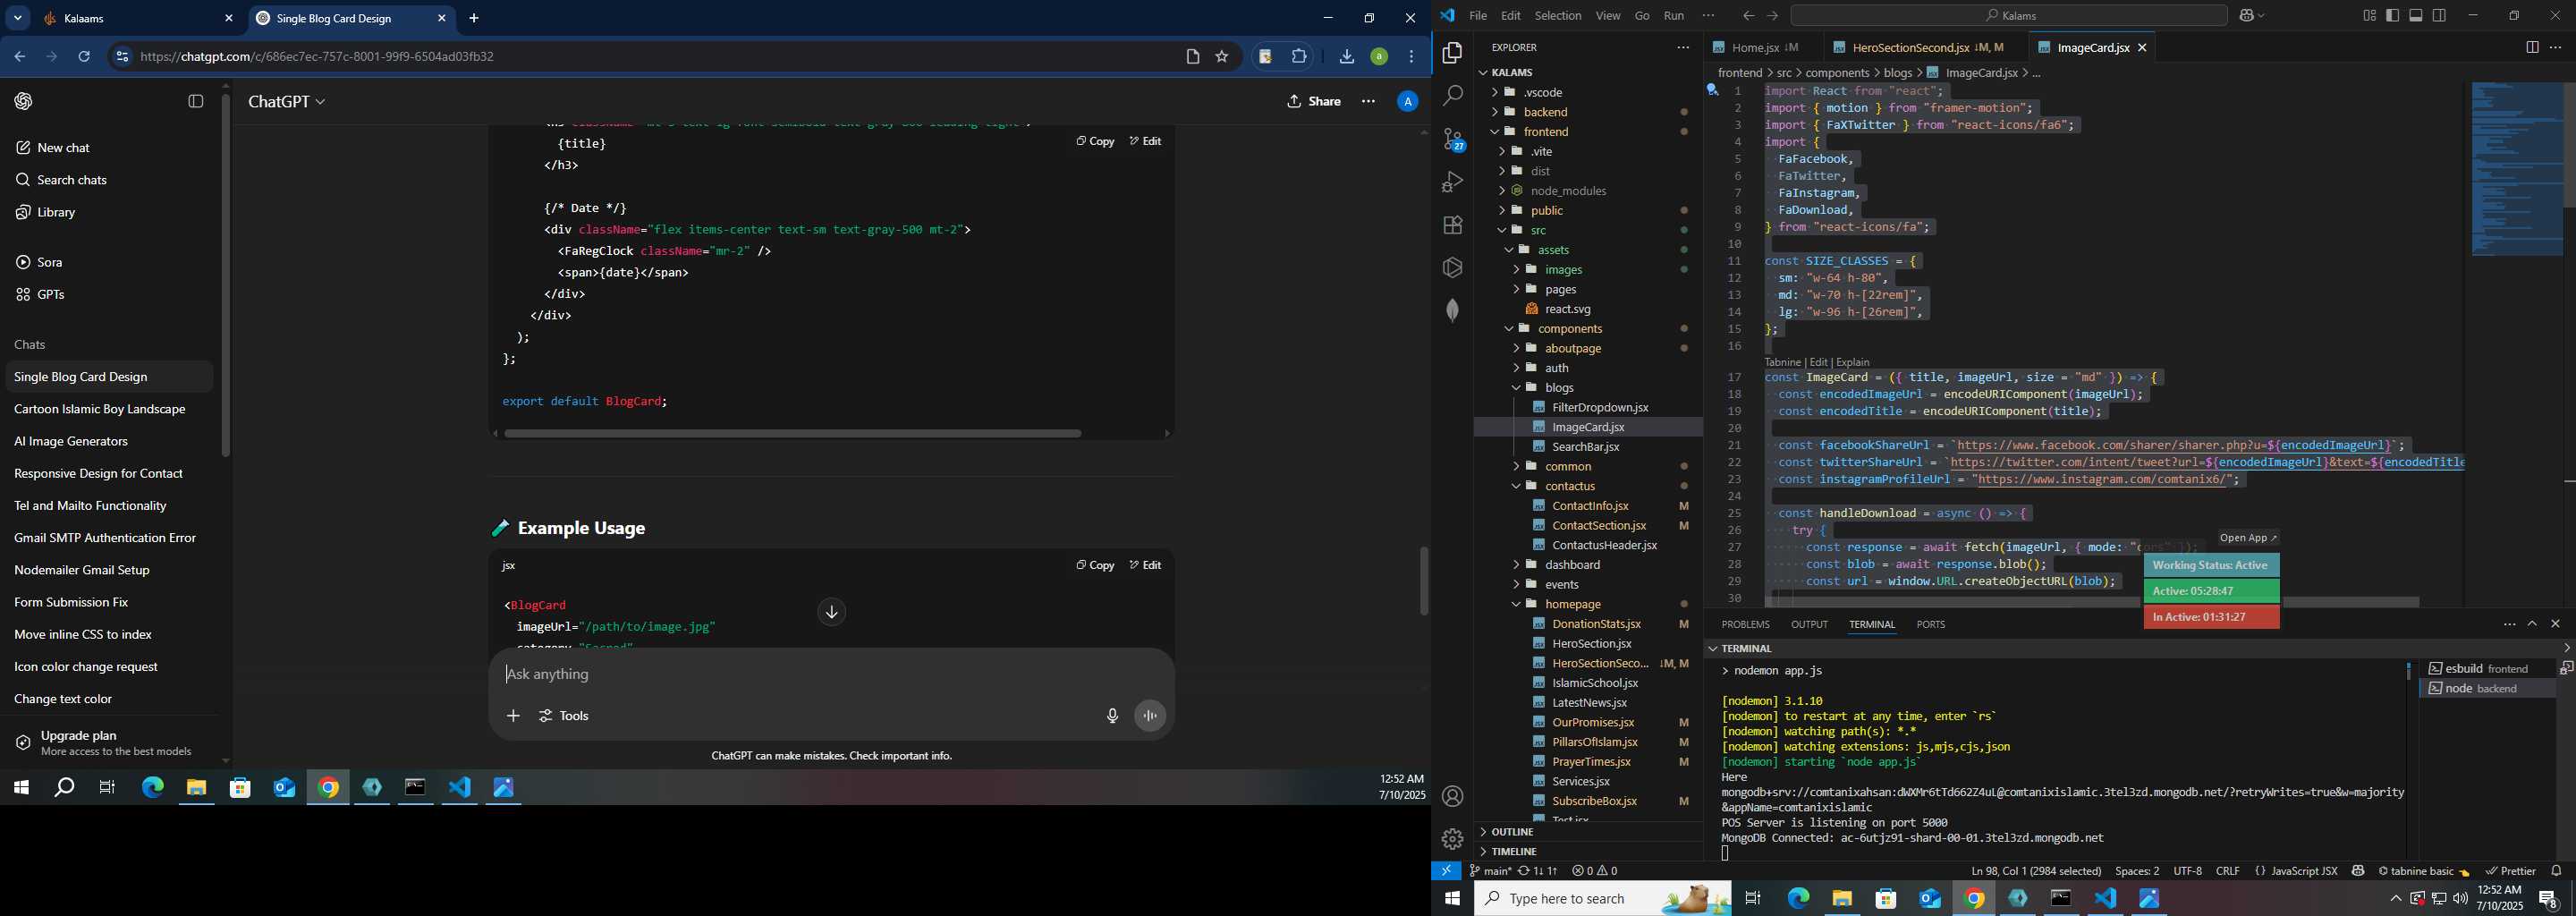Click VS Code go forward arrow

pos(1772,16)
